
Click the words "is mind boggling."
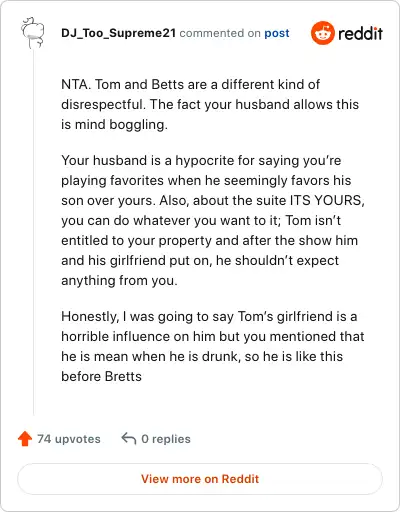click(x=114, y=125)
